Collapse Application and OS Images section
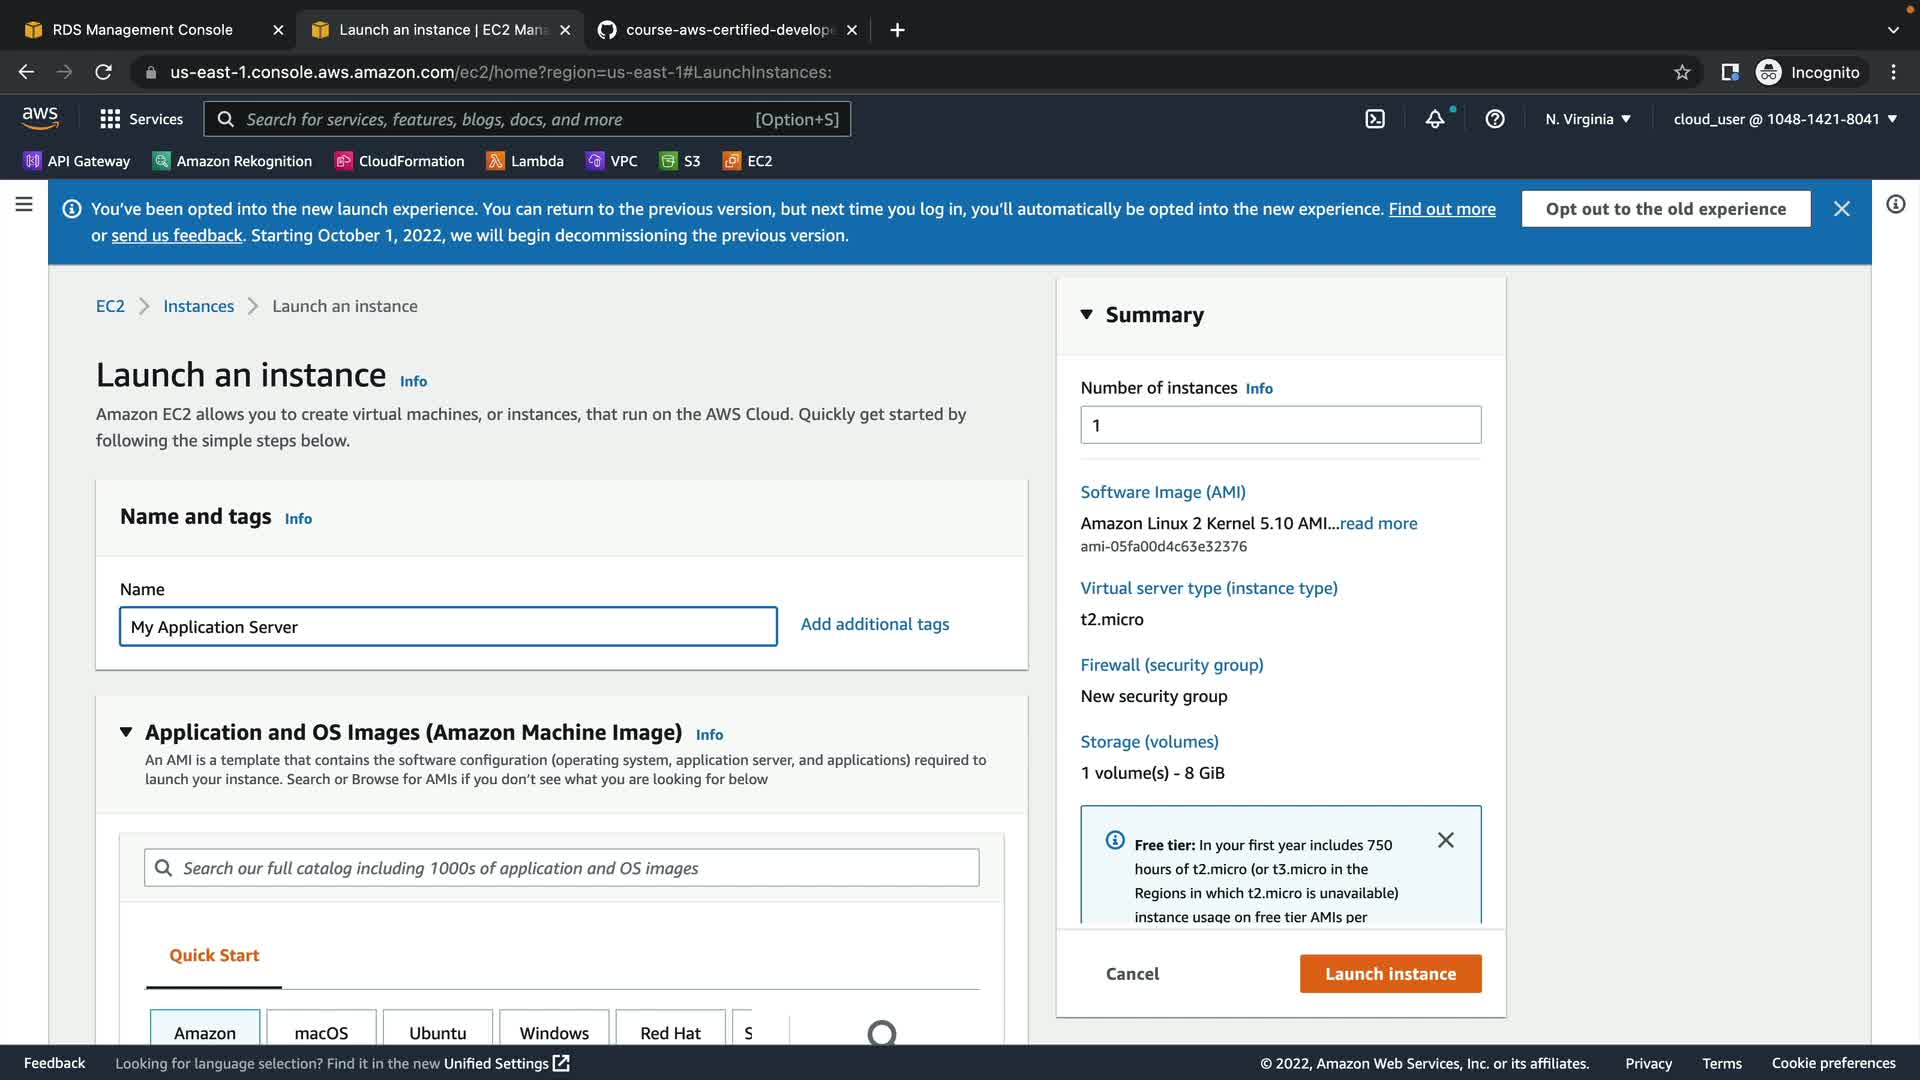 [x=126, y=732]
